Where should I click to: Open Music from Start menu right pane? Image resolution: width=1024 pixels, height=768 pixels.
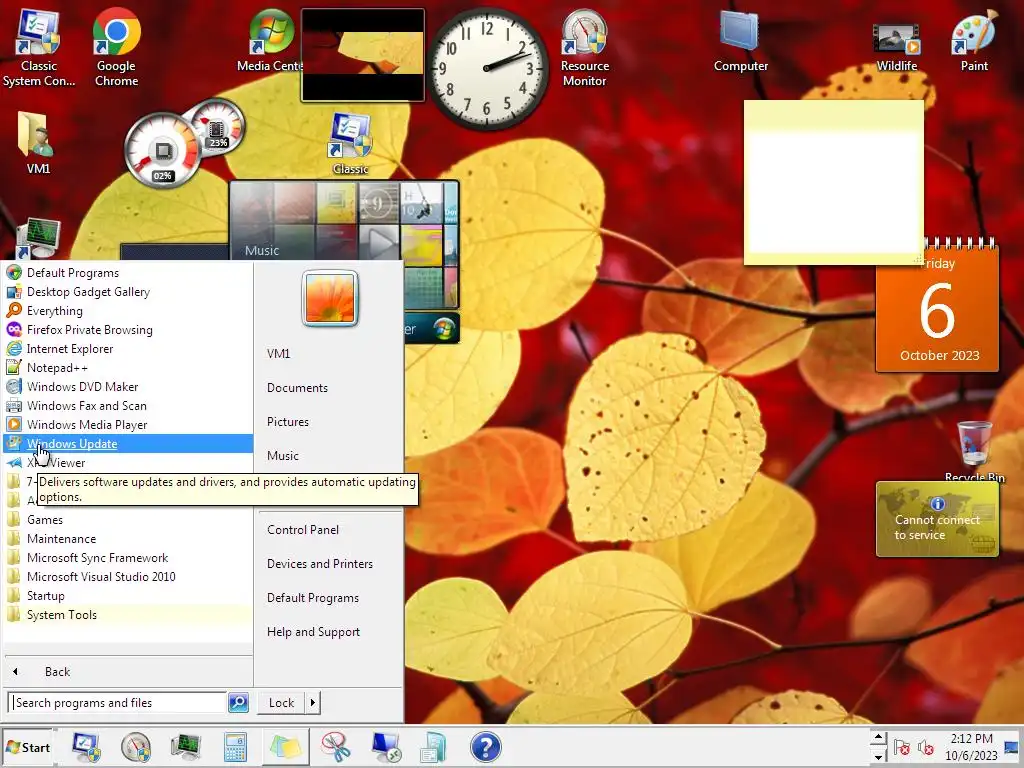point(283,455)
